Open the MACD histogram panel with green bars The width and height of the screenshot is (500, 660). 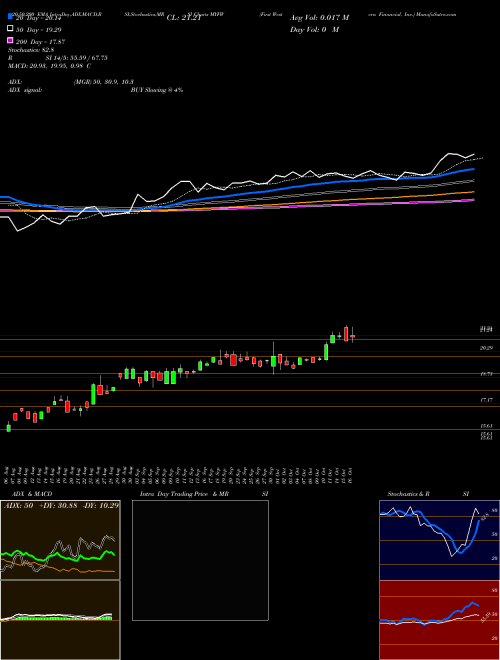[x=60, y=620]
